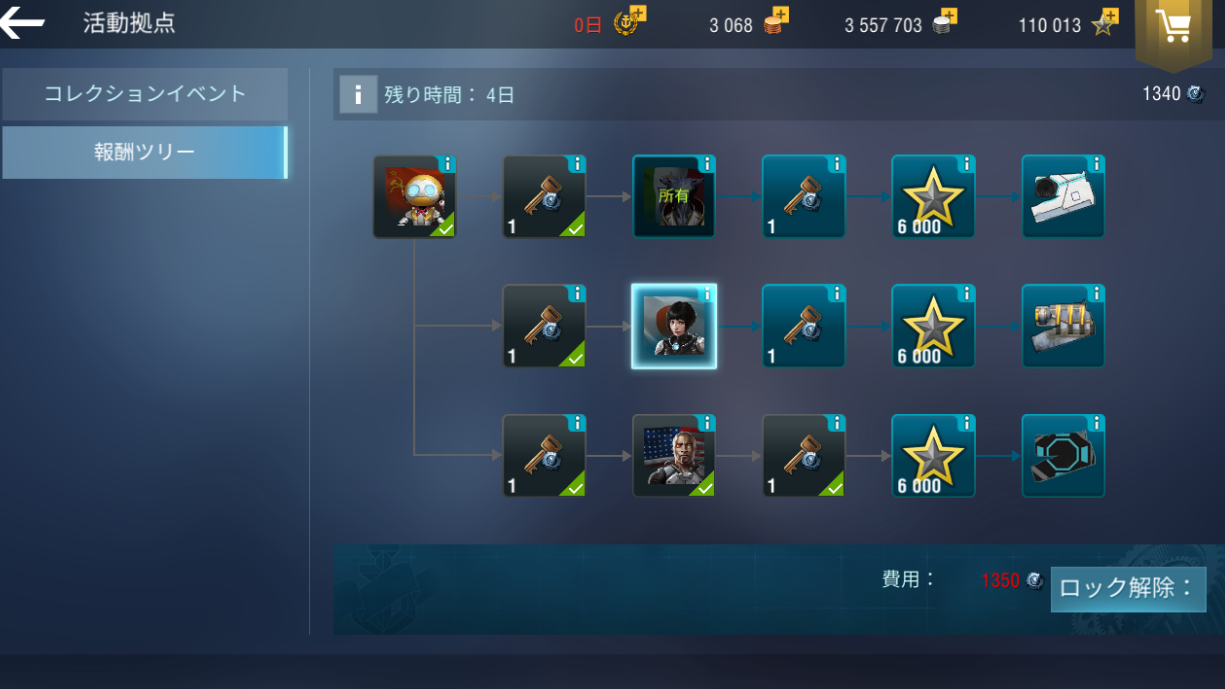Open top row 6 000 star reward
1225x689 pixels.
coord(933,197)
